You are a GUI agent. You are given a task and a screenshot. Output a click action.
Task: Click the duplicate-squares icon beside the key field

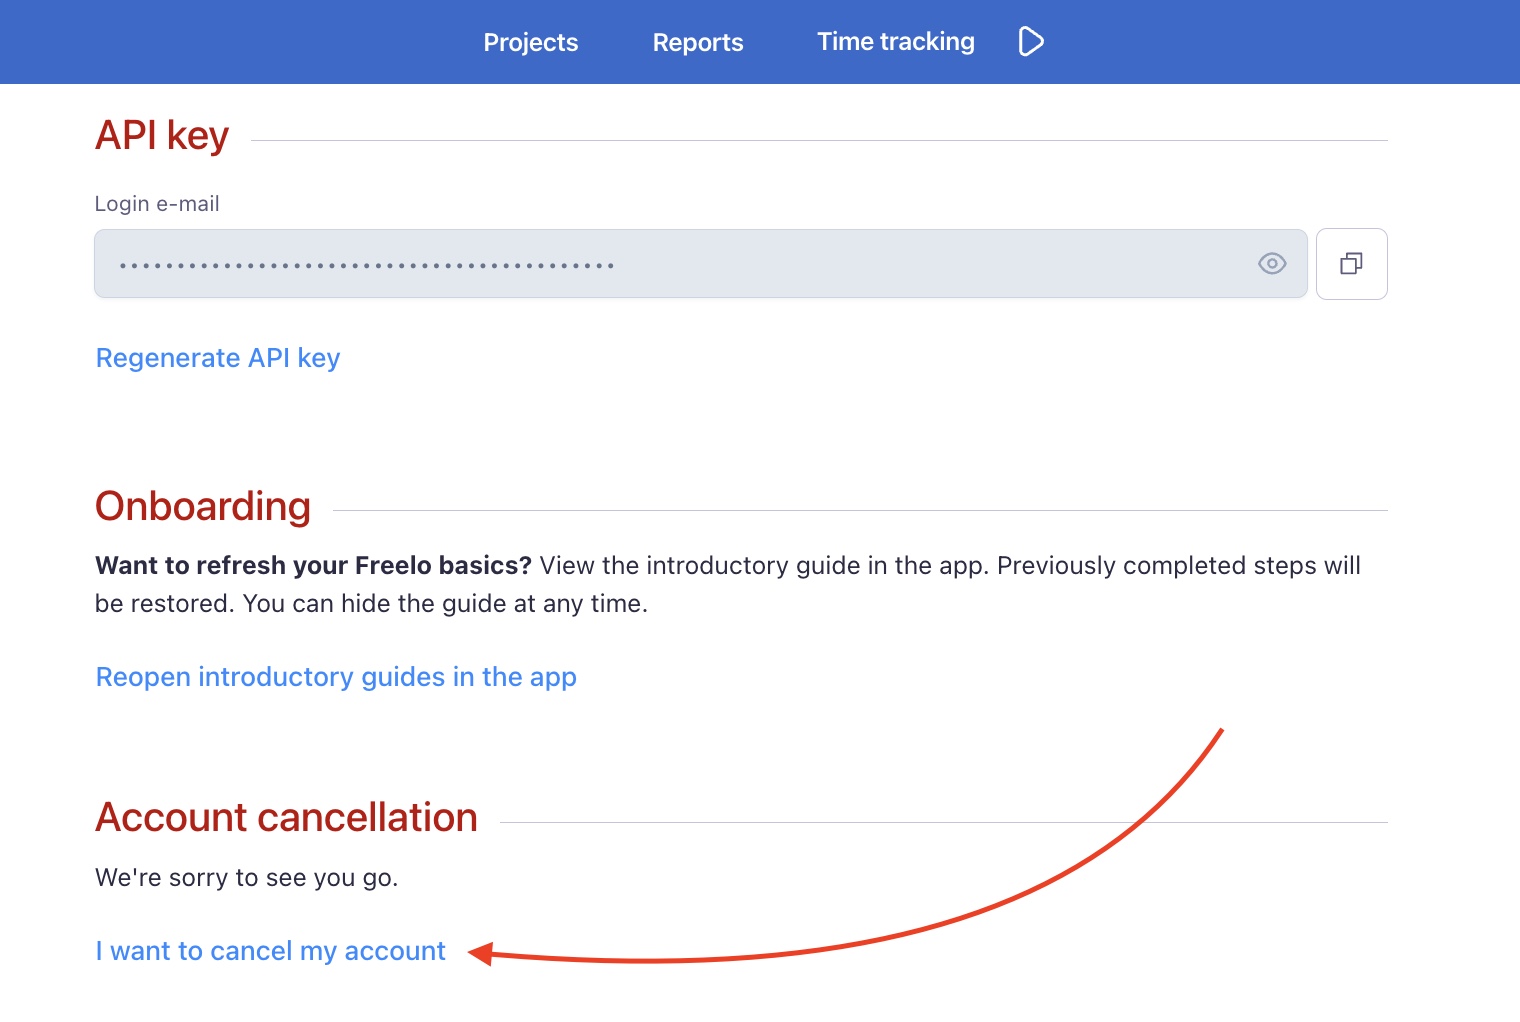[1351, 263]
